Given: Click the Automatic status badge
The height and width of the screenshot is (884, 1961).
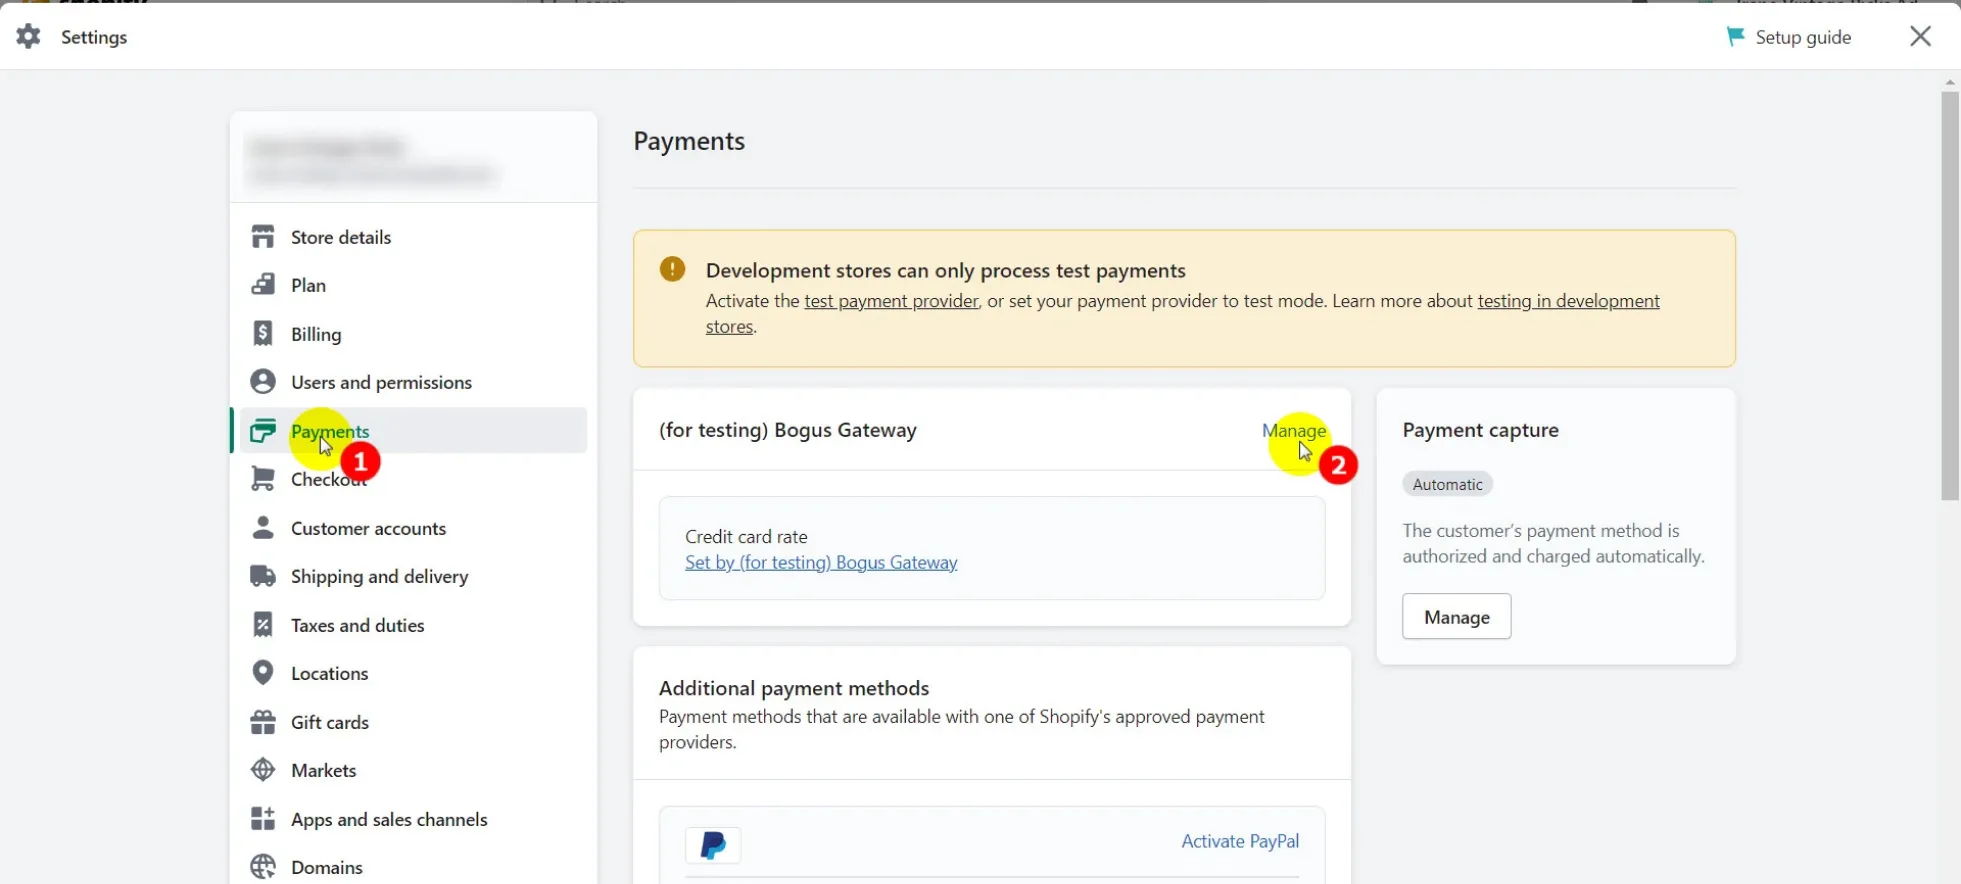Looking at the screenshot, I should (x=1447, y=484).
